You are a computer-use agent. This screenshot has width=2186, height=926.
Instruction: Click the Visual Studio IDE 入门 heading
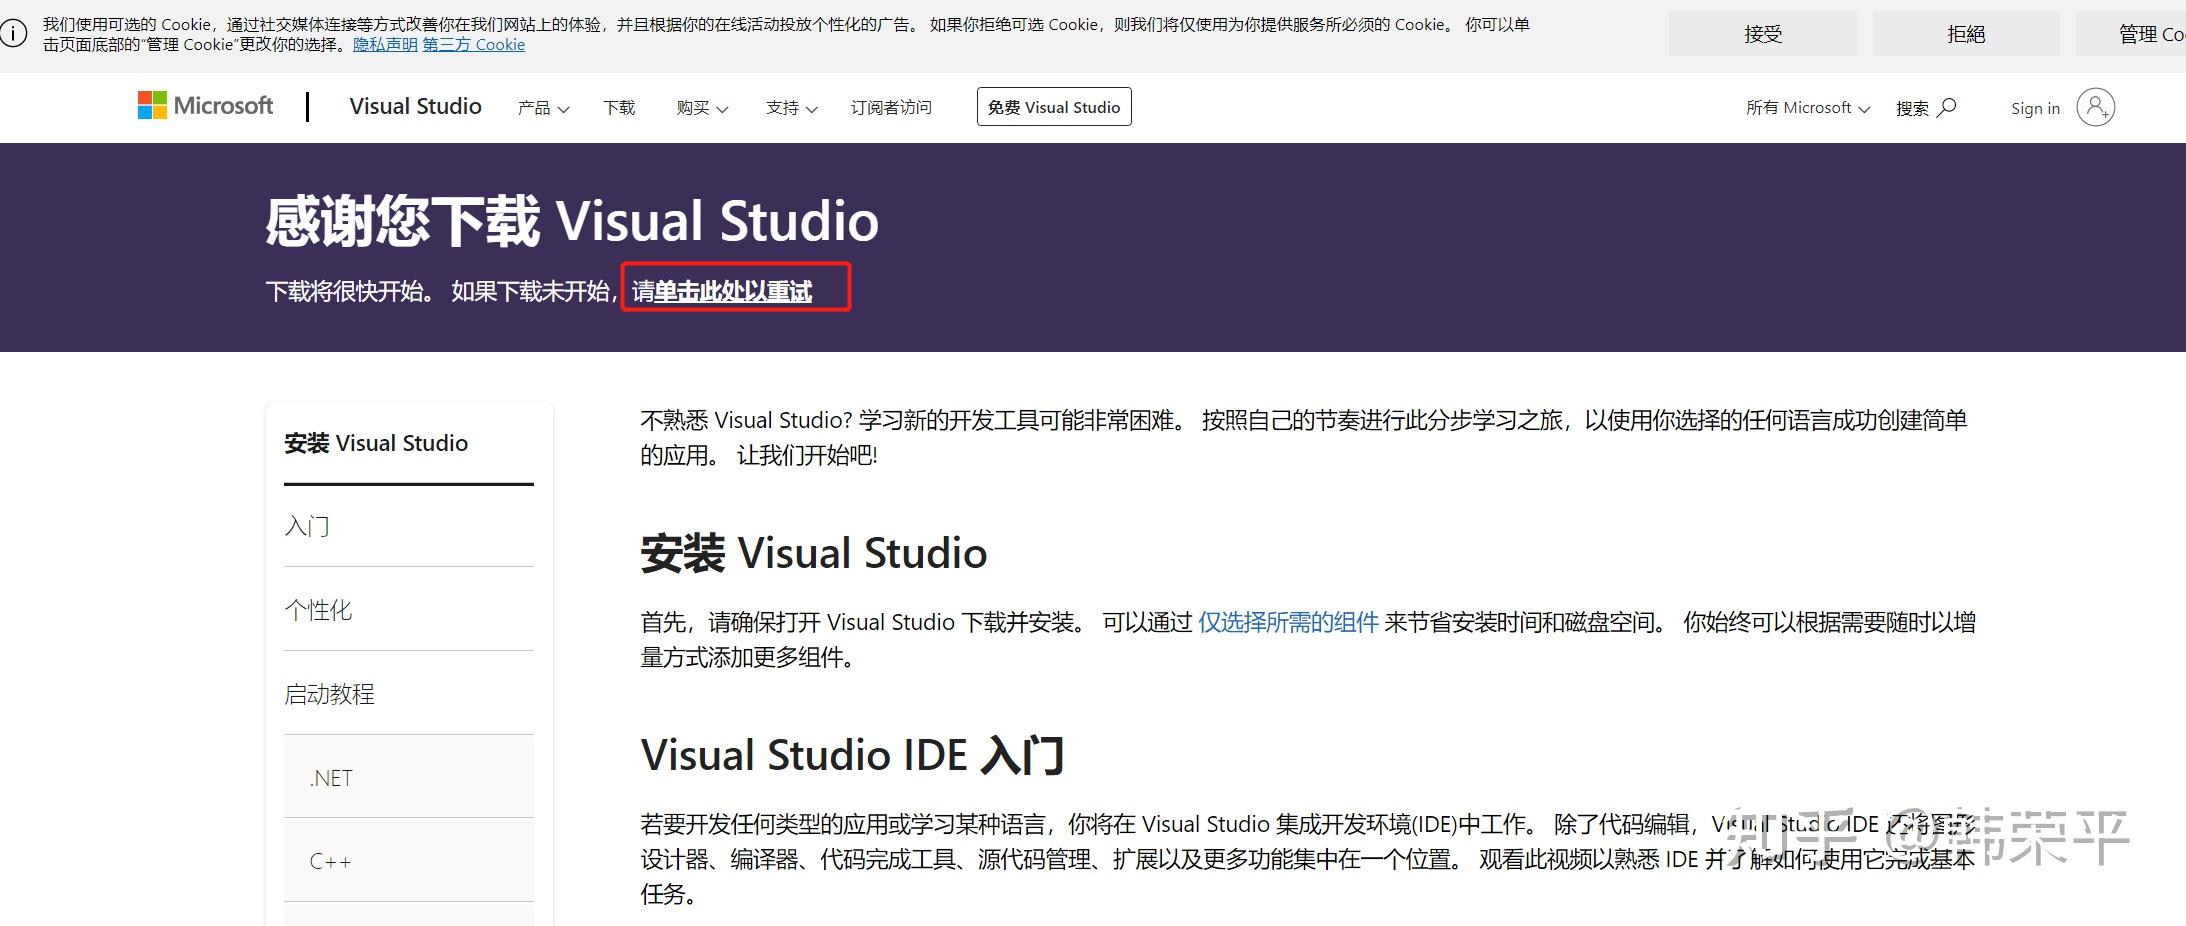(x=852, y=755)
